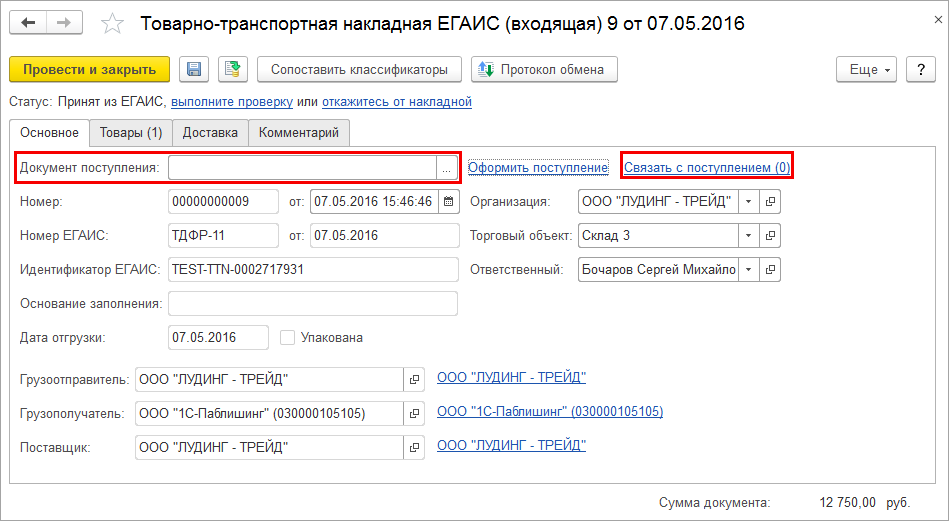Open the Ответственный dropdown list
The image size is (949, 521).
point(748,270)
